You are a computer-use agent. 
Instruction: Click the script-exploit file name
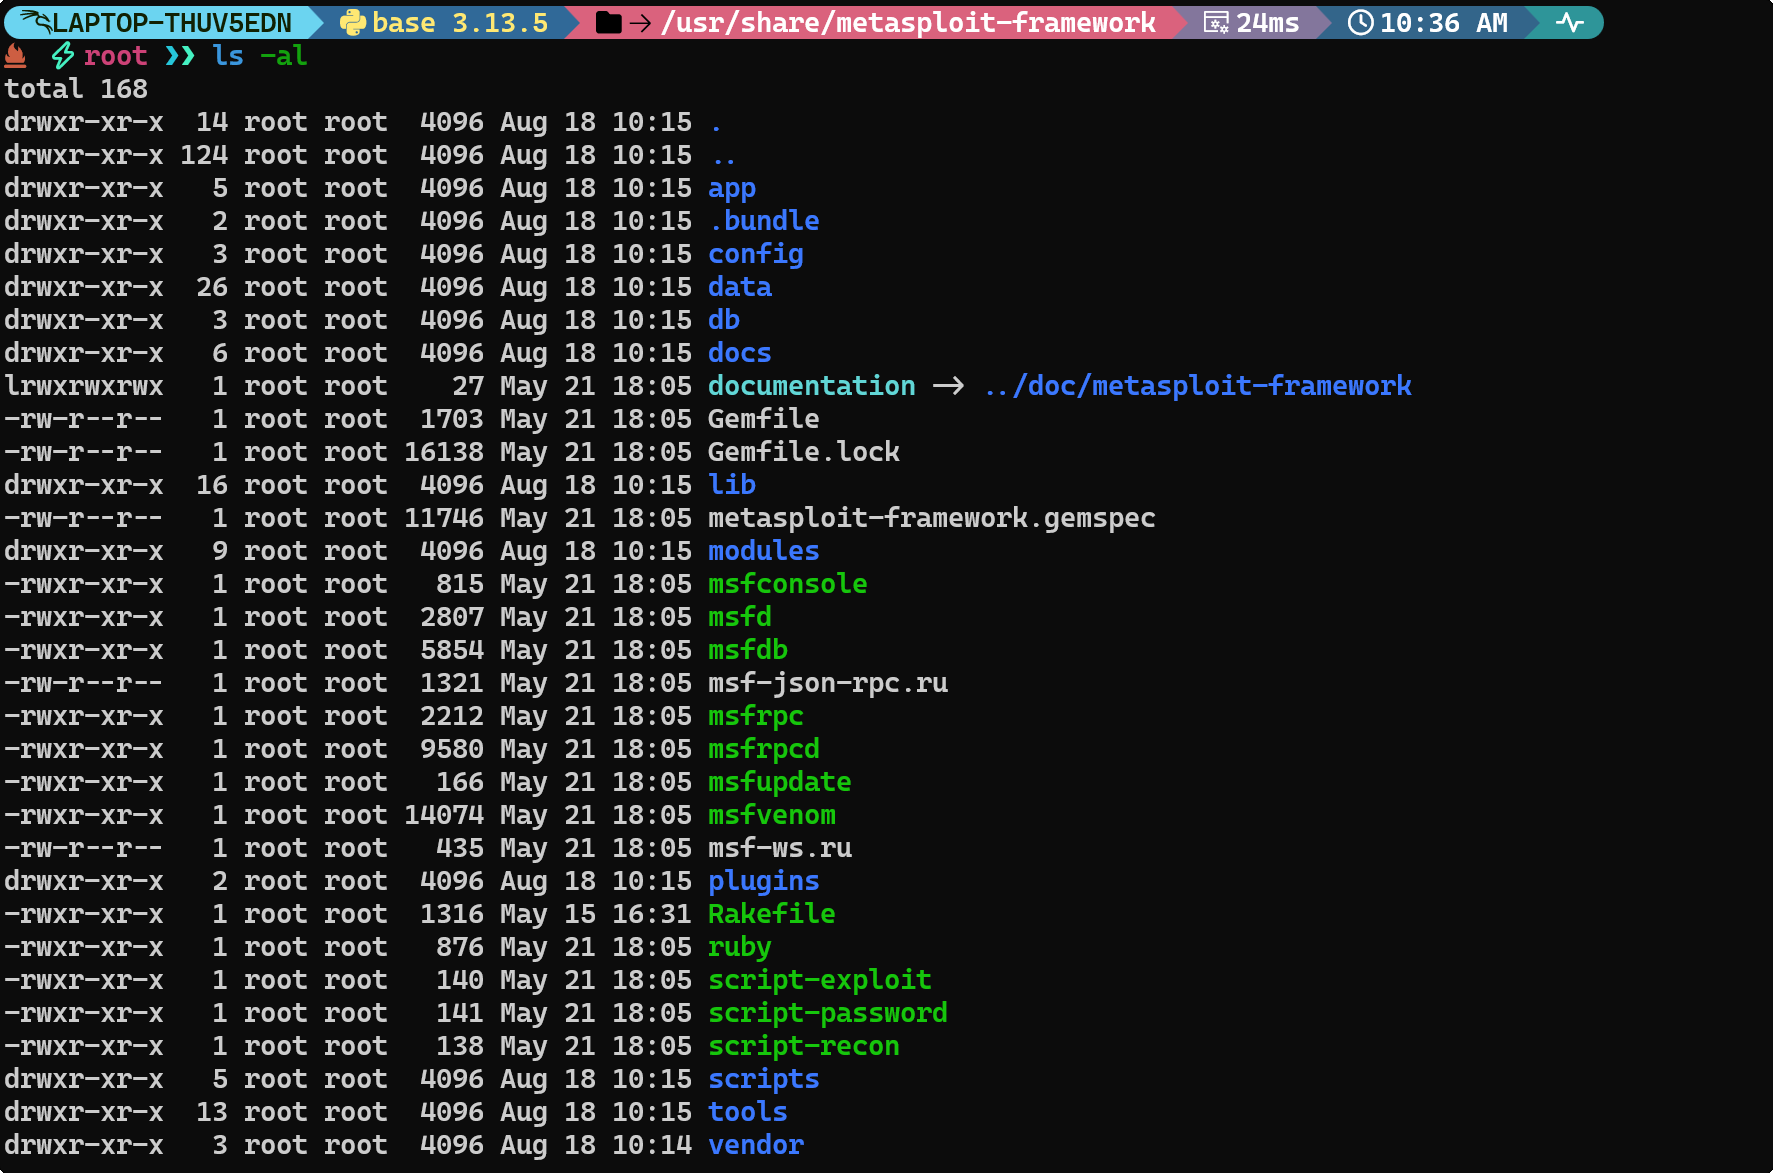[819, 980]
